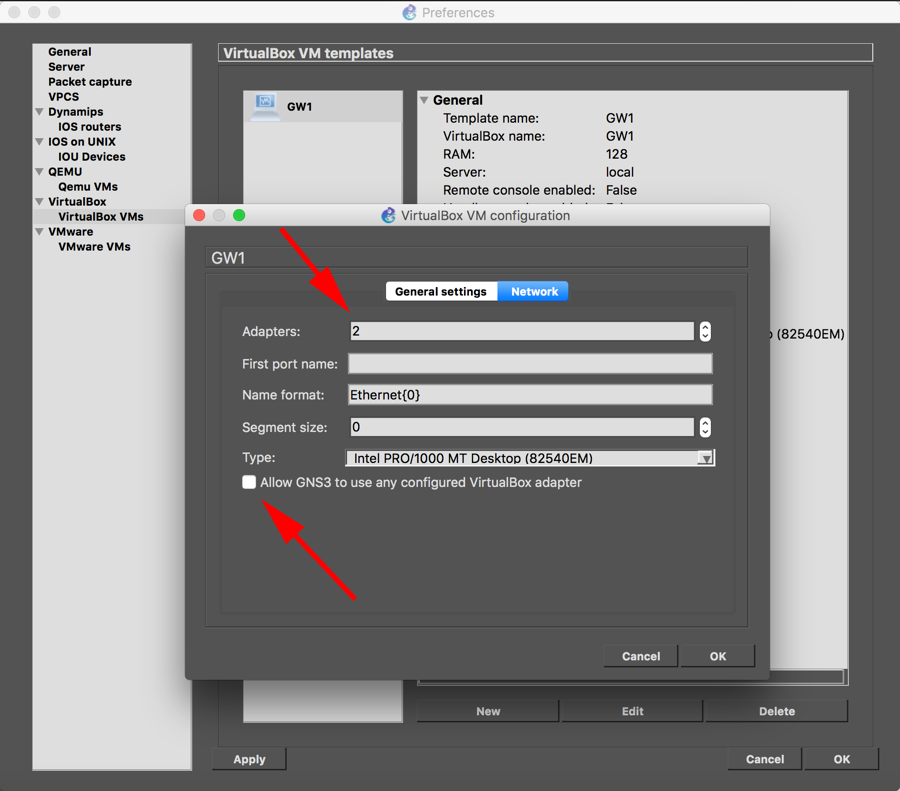This screenshot has height=791, width=900.
Task: Select Qemu VMs in the sidebar
Action: click(88, 187)
